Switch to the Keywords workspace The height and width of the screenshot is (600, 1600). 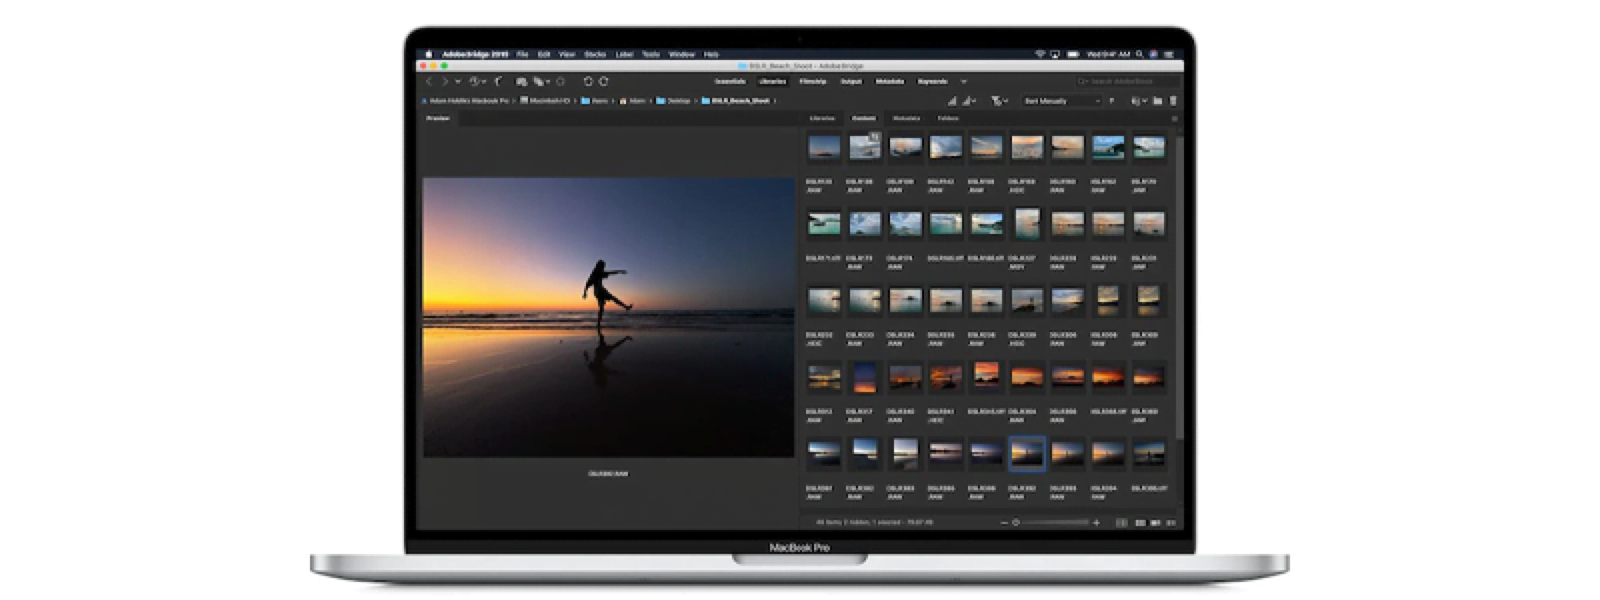933,81
